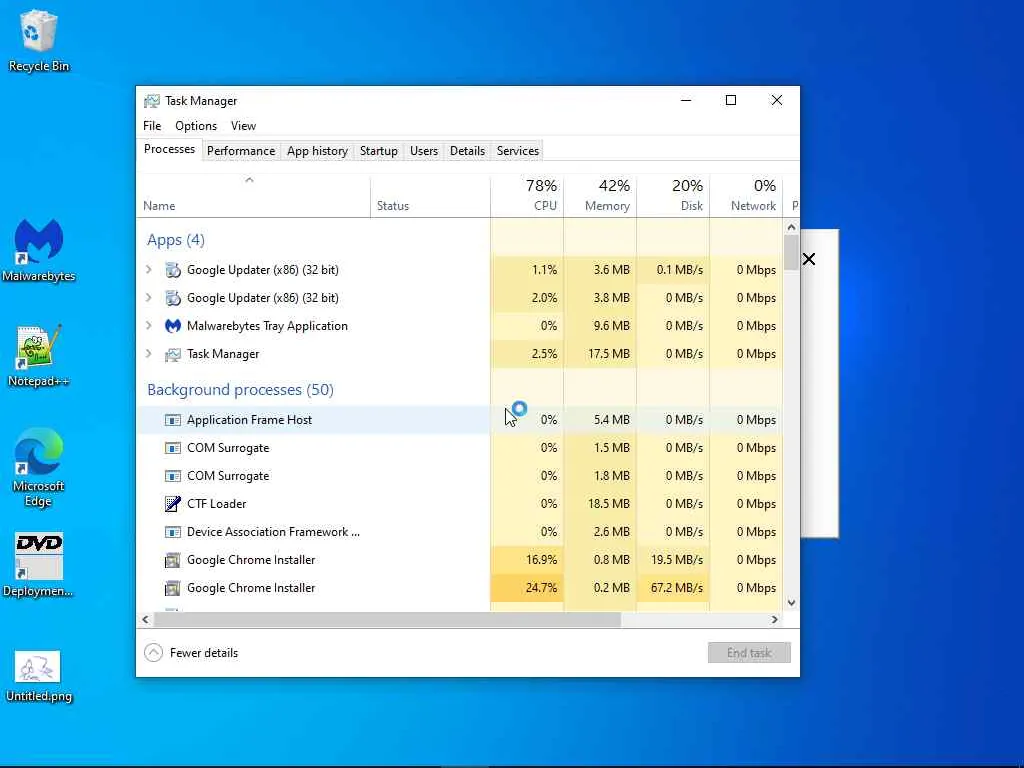Screen dimensions: 1024x768
Task: Open the File menu
Action: pyautogui.click(x=152, y=125)
